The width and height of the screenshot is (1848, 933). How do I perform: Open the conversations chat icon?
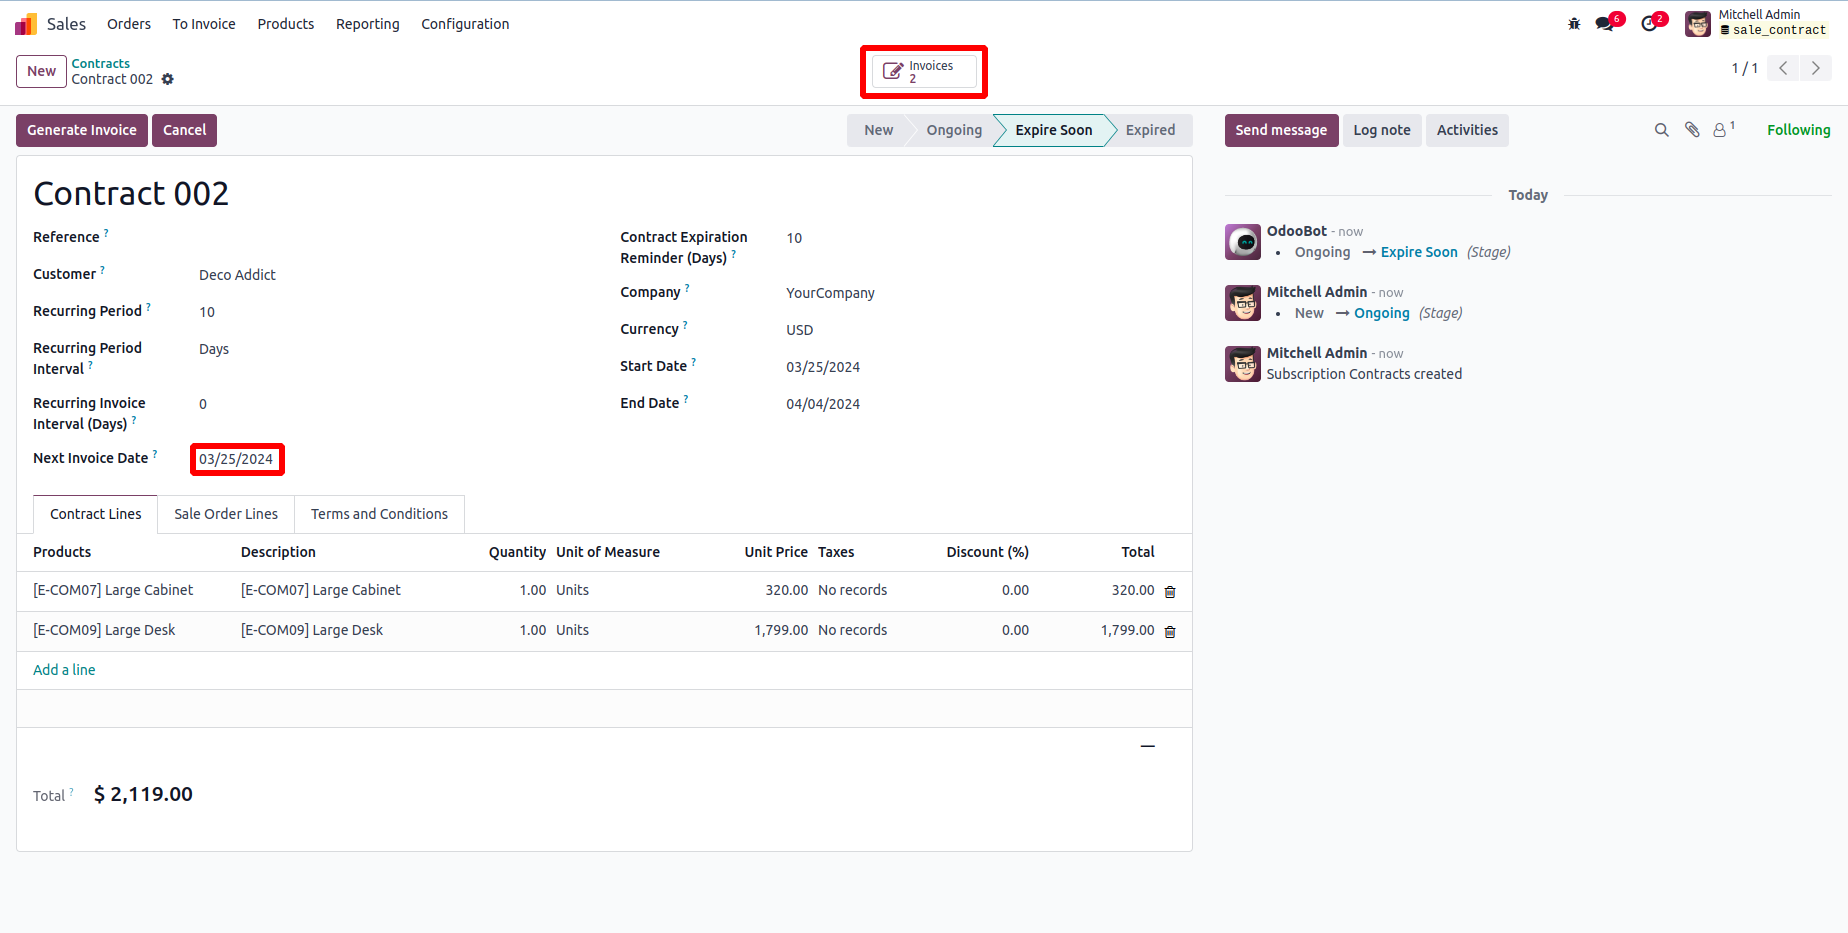point(1605,24)
